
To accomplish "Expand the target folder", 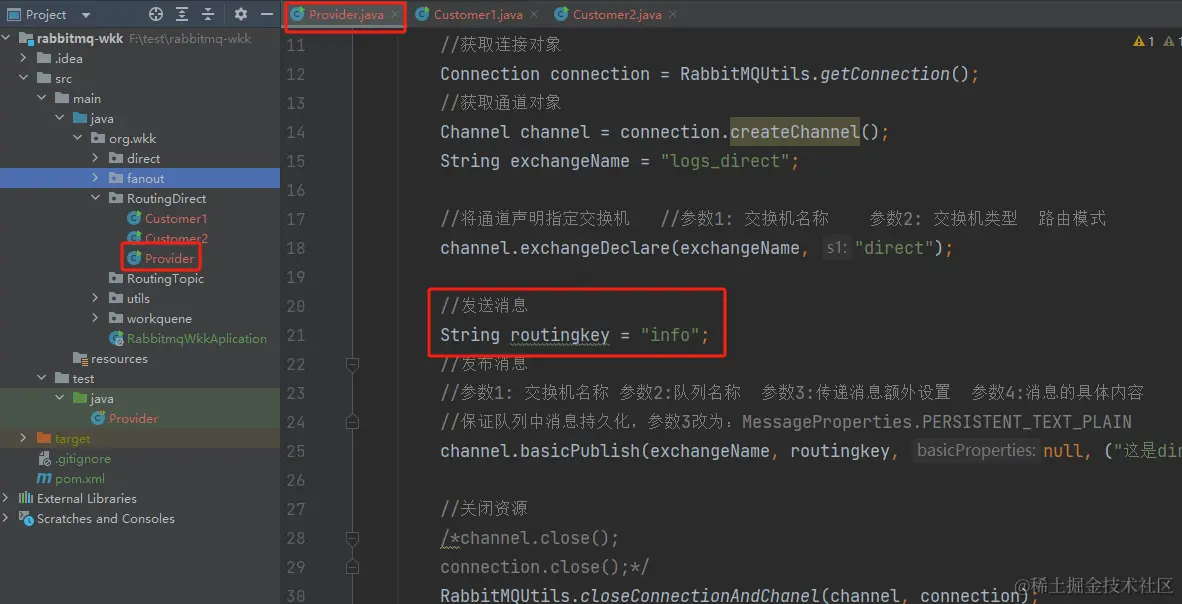I will [23, 438].
